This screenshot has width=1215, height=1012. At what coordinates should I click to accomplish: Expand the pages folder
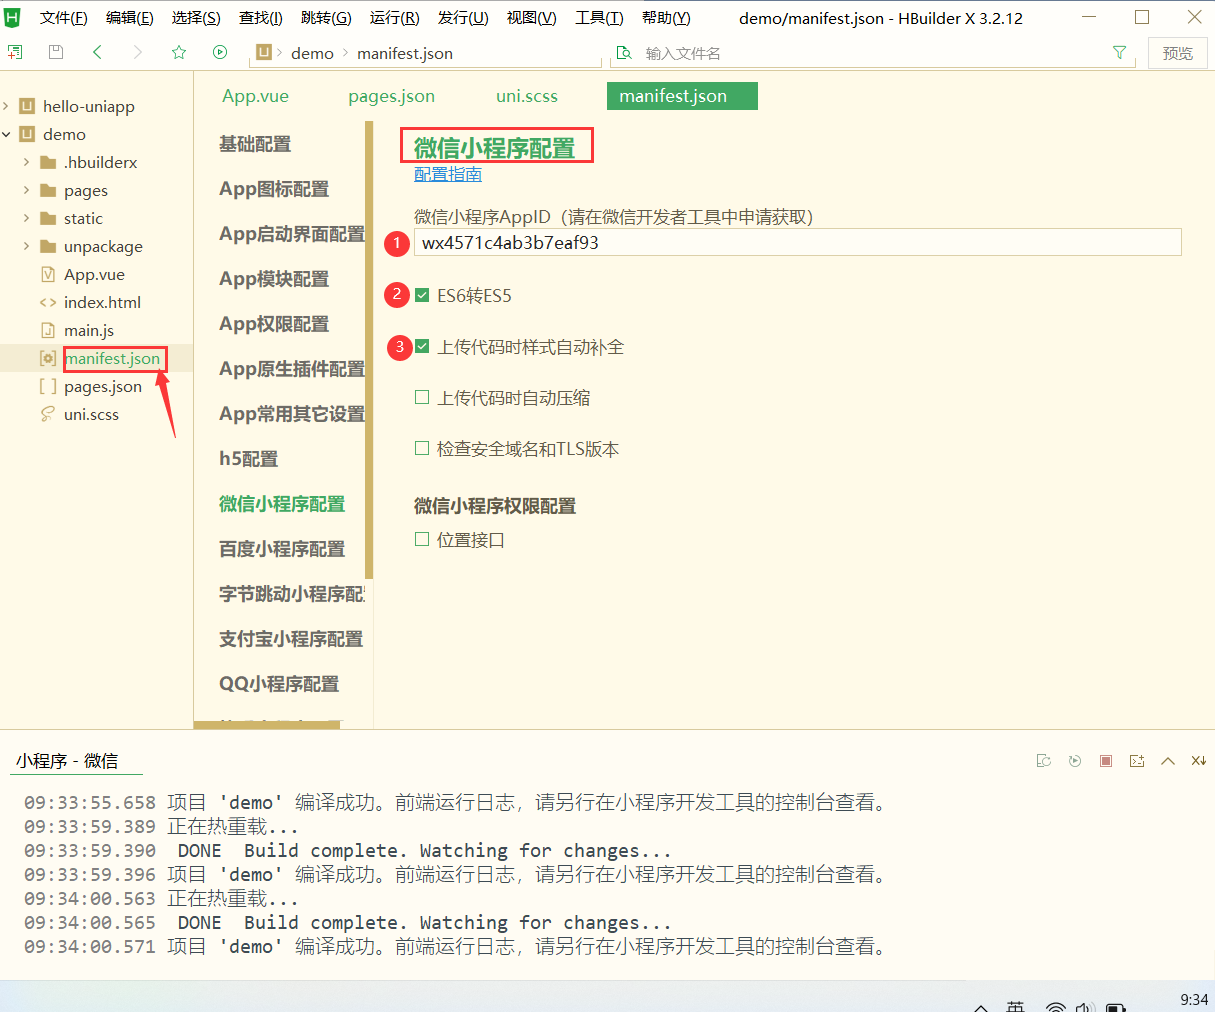click(x=27, y=190)
